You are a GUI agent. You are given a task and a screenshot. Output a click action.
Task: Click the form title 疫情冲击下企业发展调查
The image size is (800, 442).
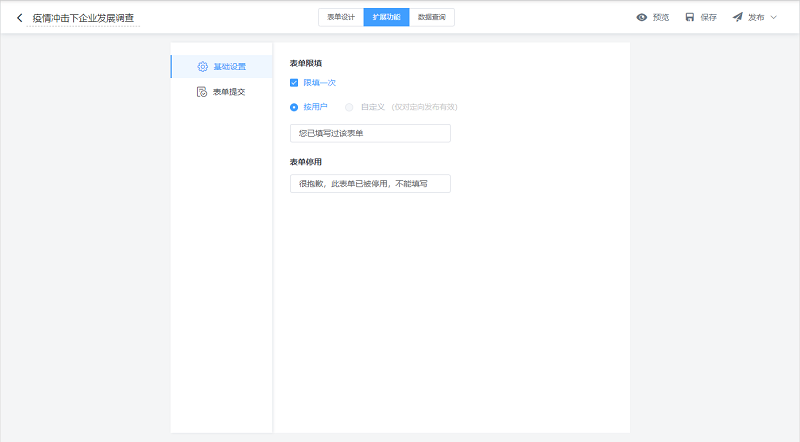84,18
